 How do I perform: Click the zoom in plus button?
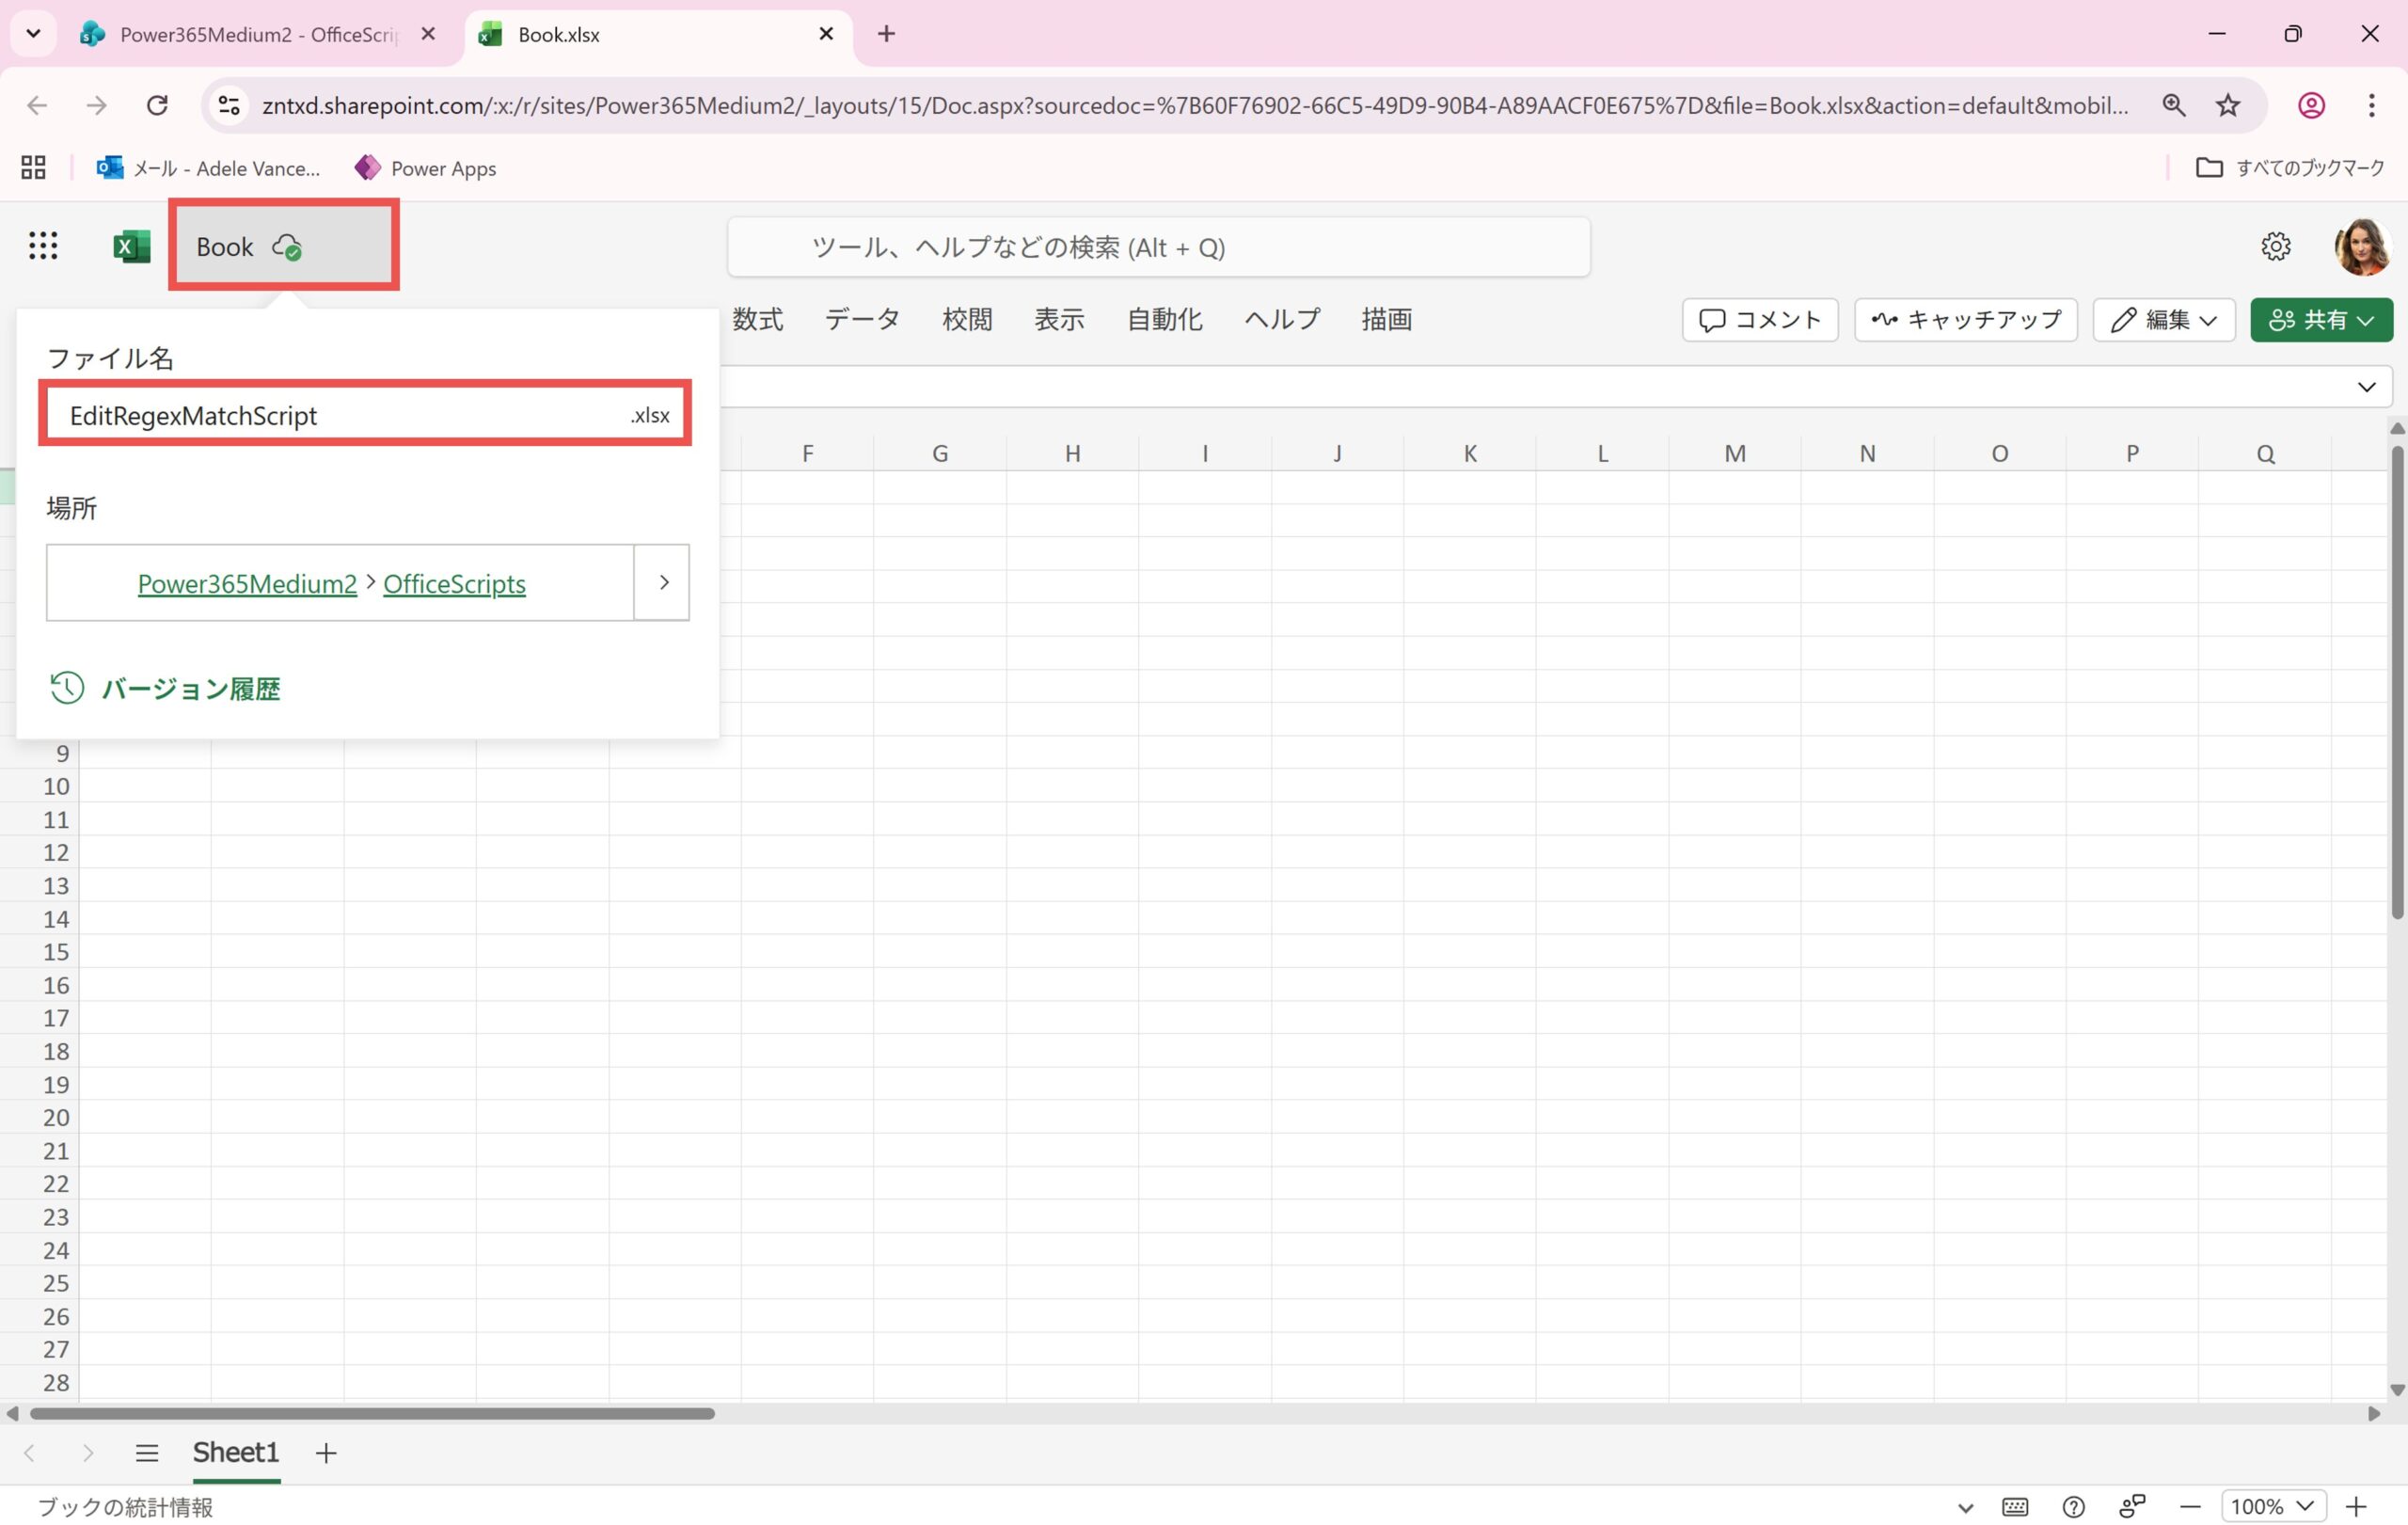coord(2356,1507)
